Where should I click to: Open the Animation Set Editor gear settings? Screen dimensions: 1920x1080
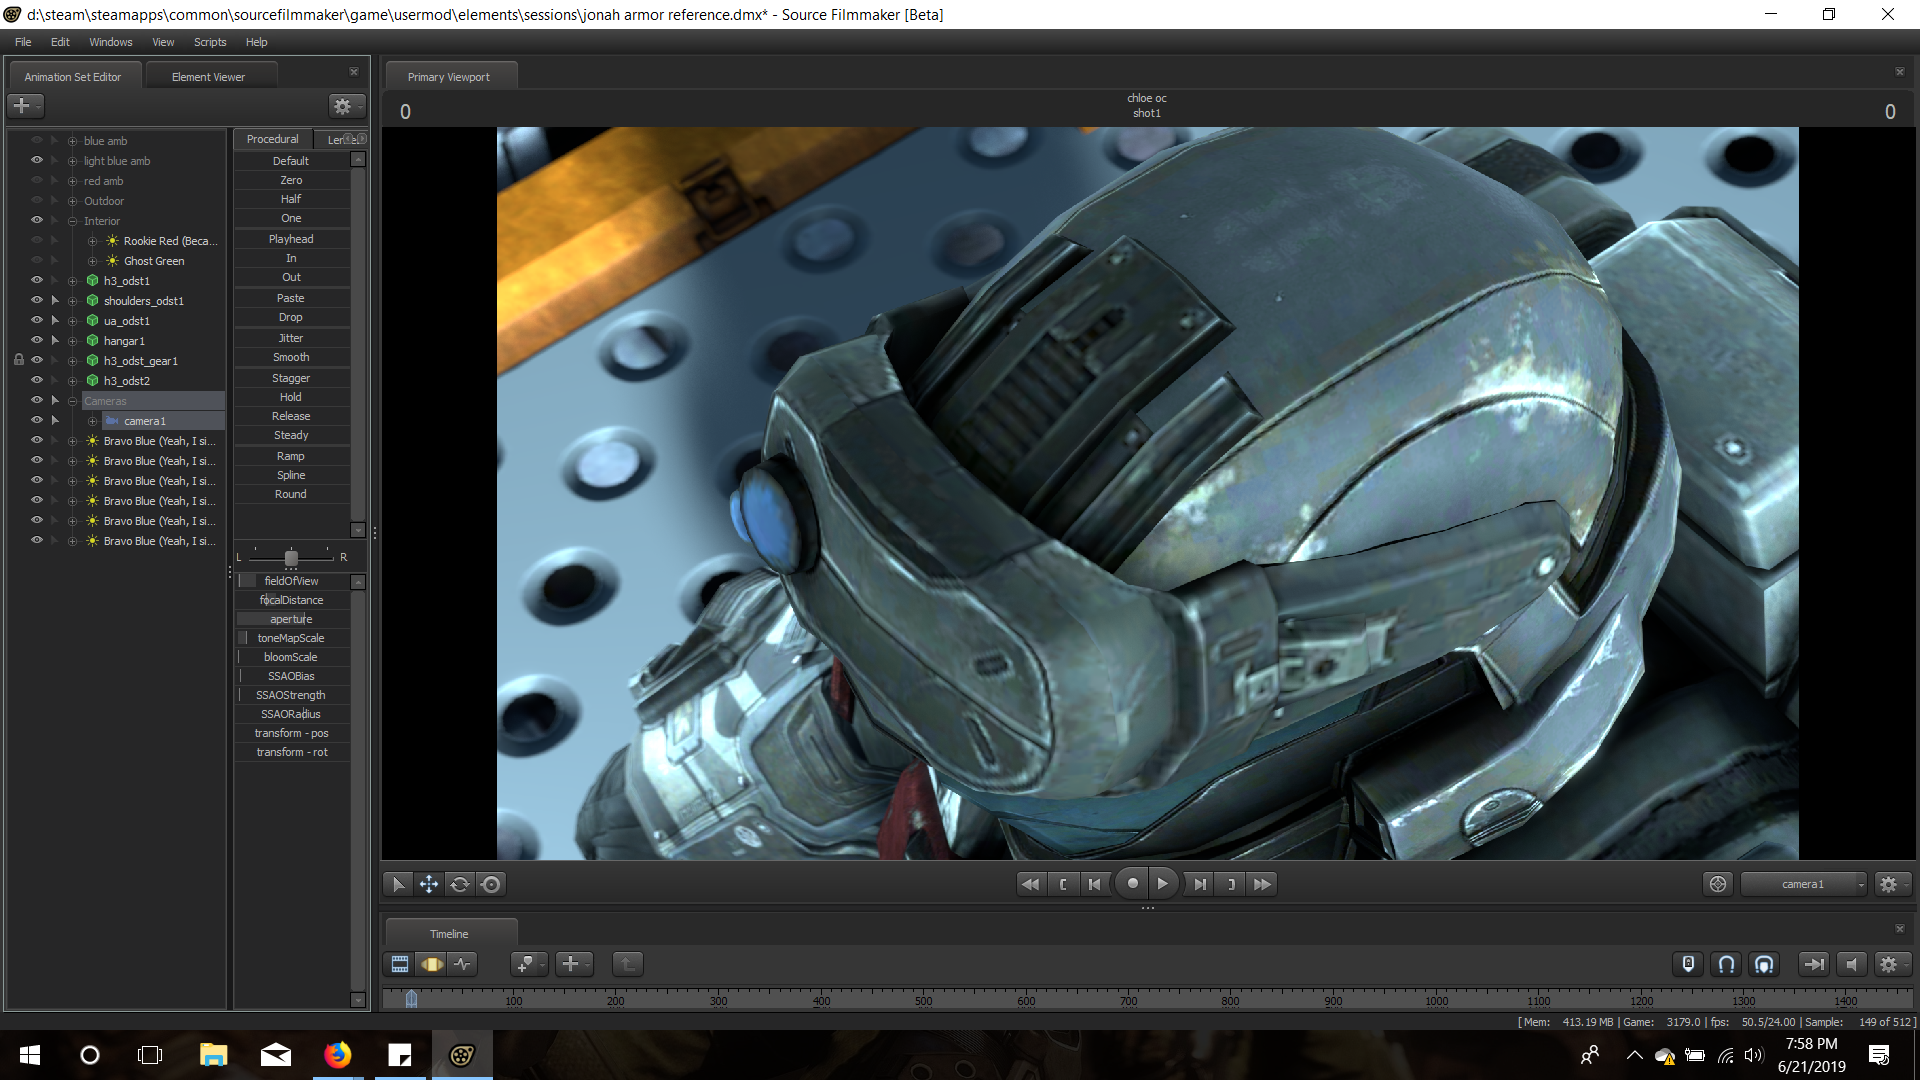point(343,106)
